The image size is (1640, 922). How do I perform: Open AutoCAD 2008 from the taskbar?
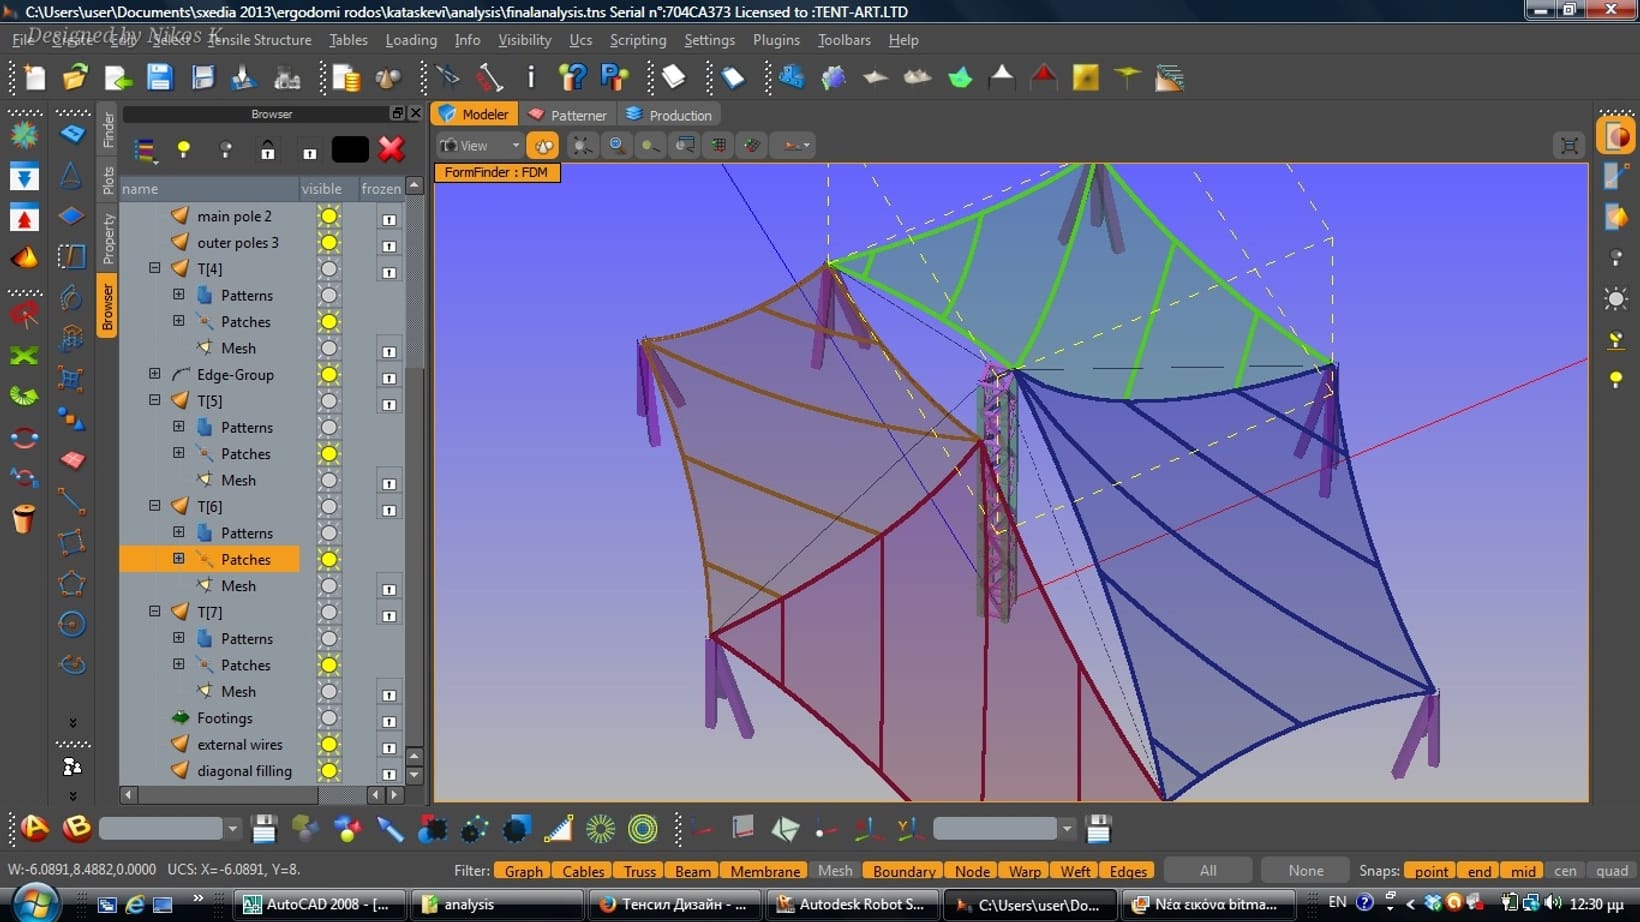tap(318, 904)
